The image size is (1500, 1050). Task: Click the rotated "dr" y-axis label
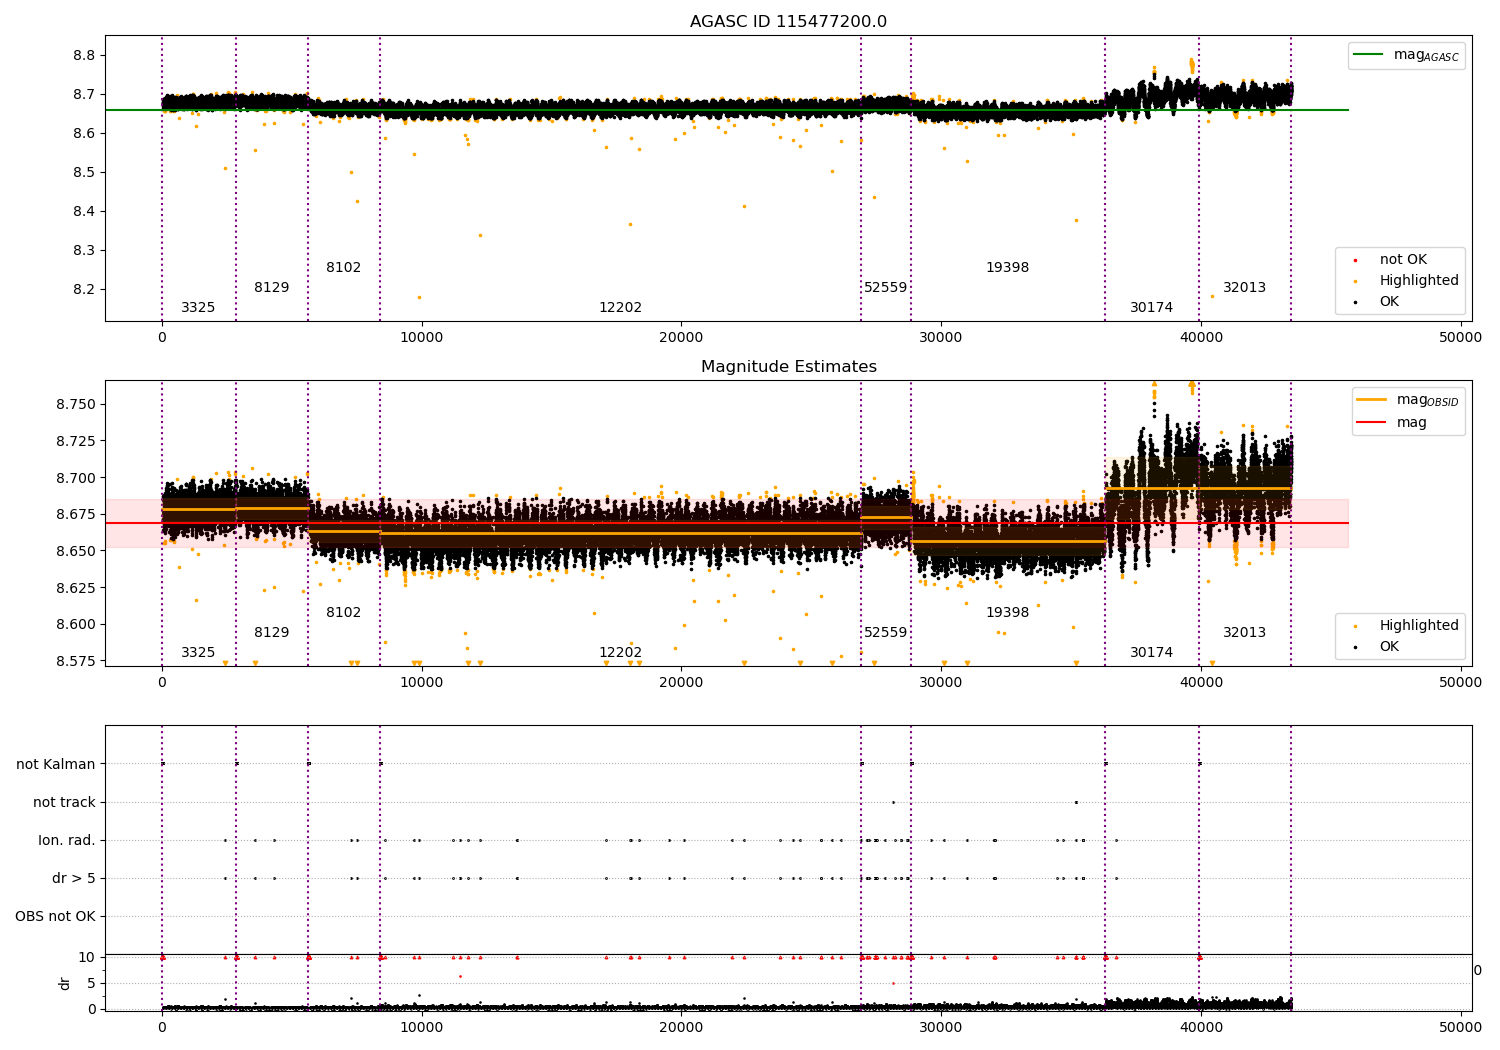tap(65, 983)
